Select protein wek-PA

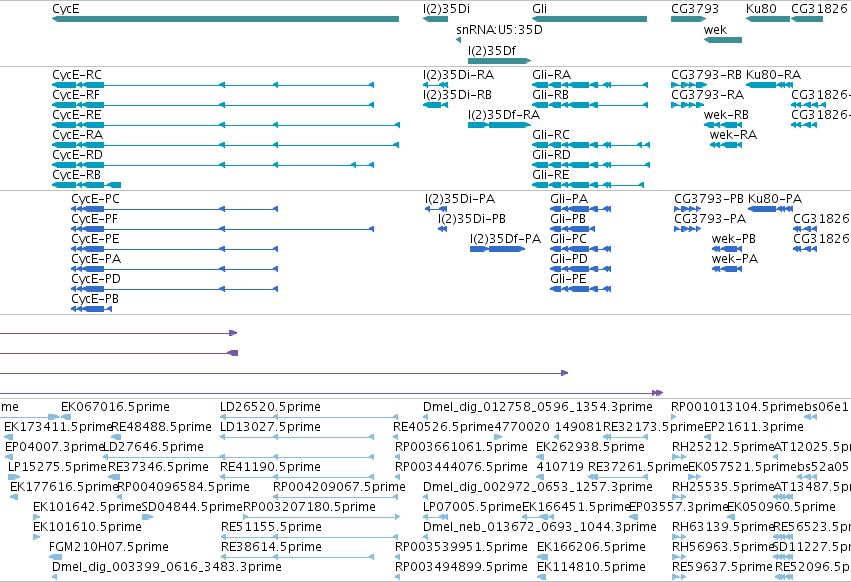click(727, 269)
